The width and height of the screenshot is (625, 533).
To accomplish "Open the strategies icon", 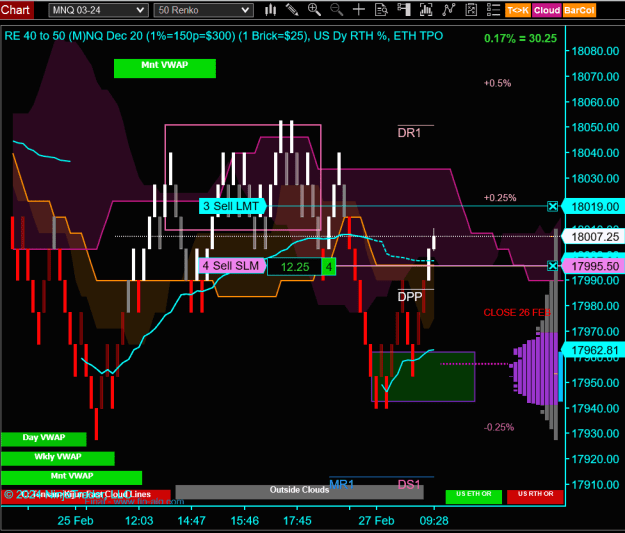I will [471, 10].
